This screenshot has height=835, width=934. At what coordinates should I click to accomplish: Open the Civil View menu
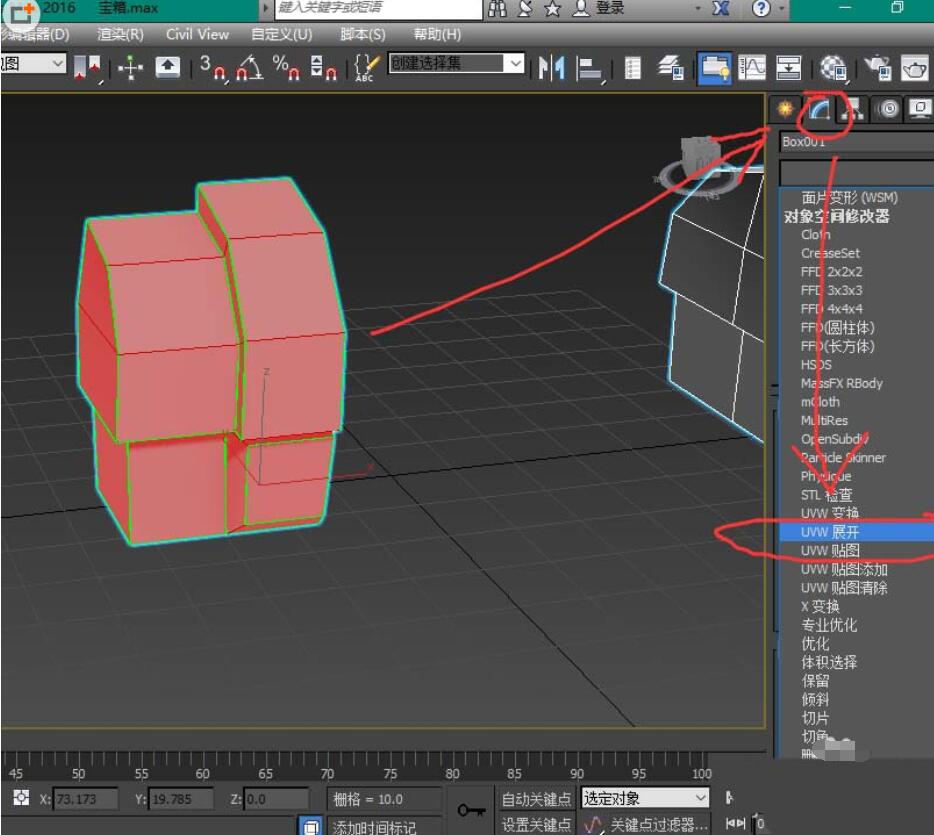pos(197,34)
